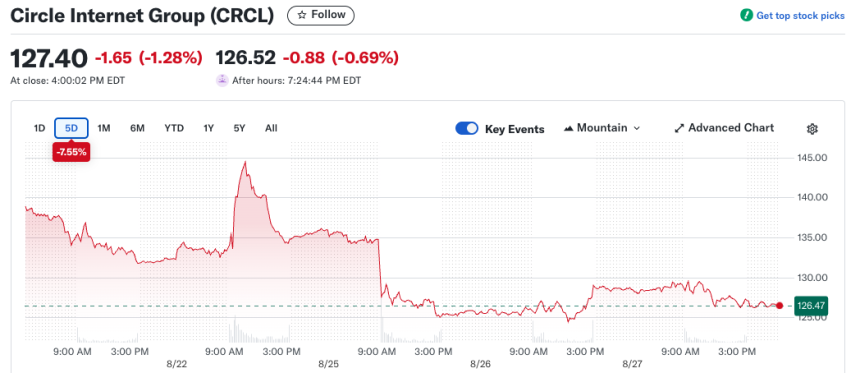Viewport: 860px width, 373px height.
Task: Click the Advanced Chart expand arrows icon
Action: tap(679, 128)
